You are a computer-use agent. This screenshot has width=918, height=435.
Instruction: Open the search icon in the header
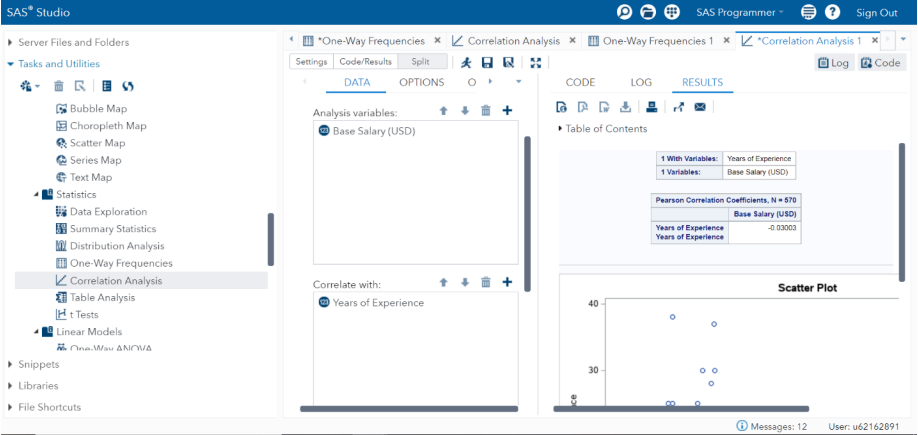point(625,12)
